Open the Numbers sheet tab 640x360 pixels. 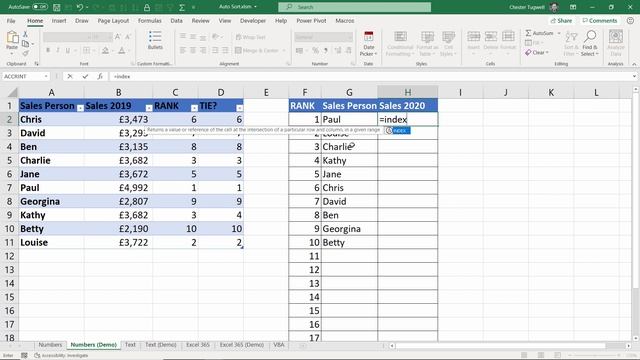pos(50,345)
